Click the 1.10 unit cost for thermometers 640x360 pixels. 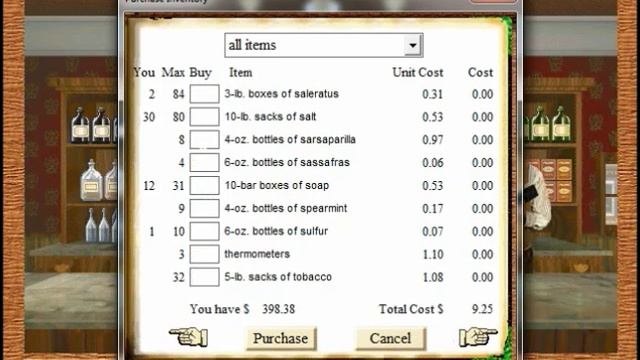(433, 255)
